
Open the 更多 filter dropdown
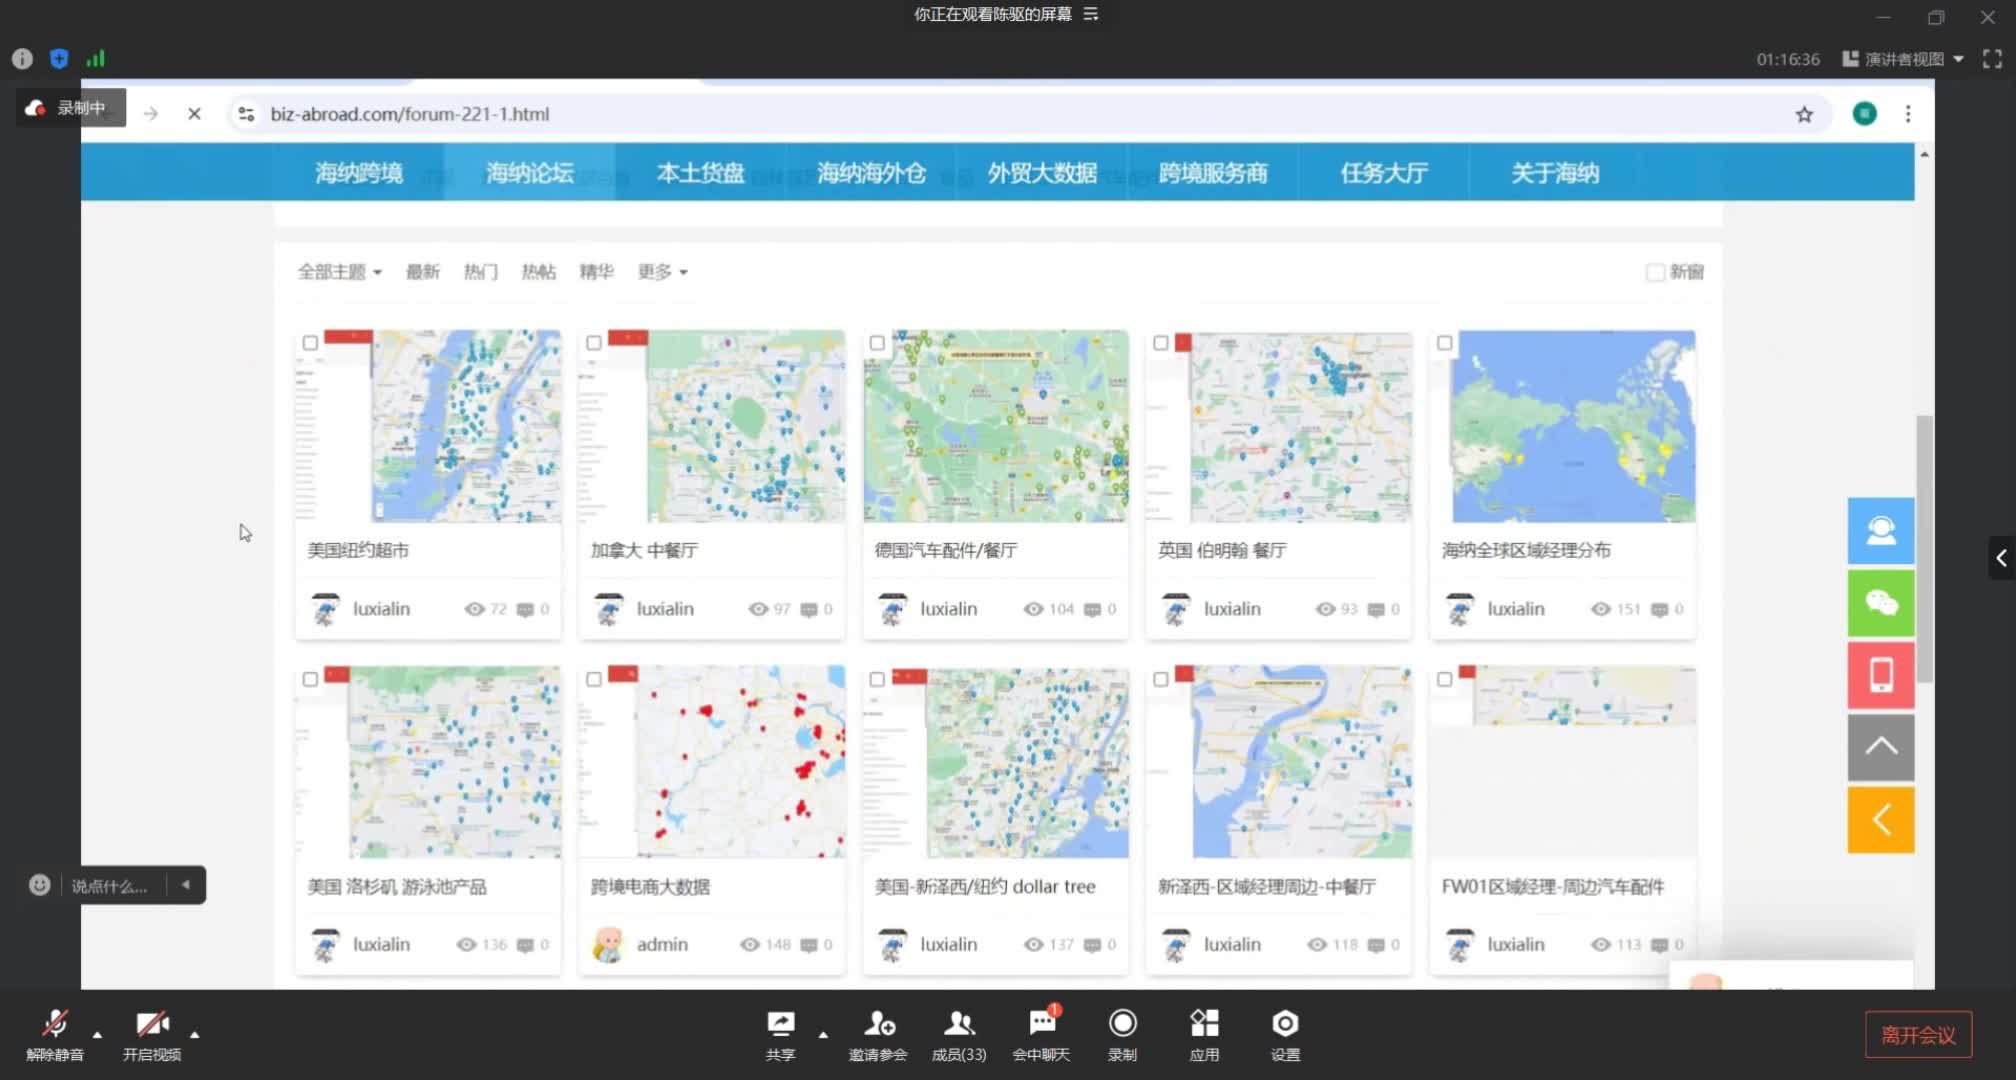(662, 272)
